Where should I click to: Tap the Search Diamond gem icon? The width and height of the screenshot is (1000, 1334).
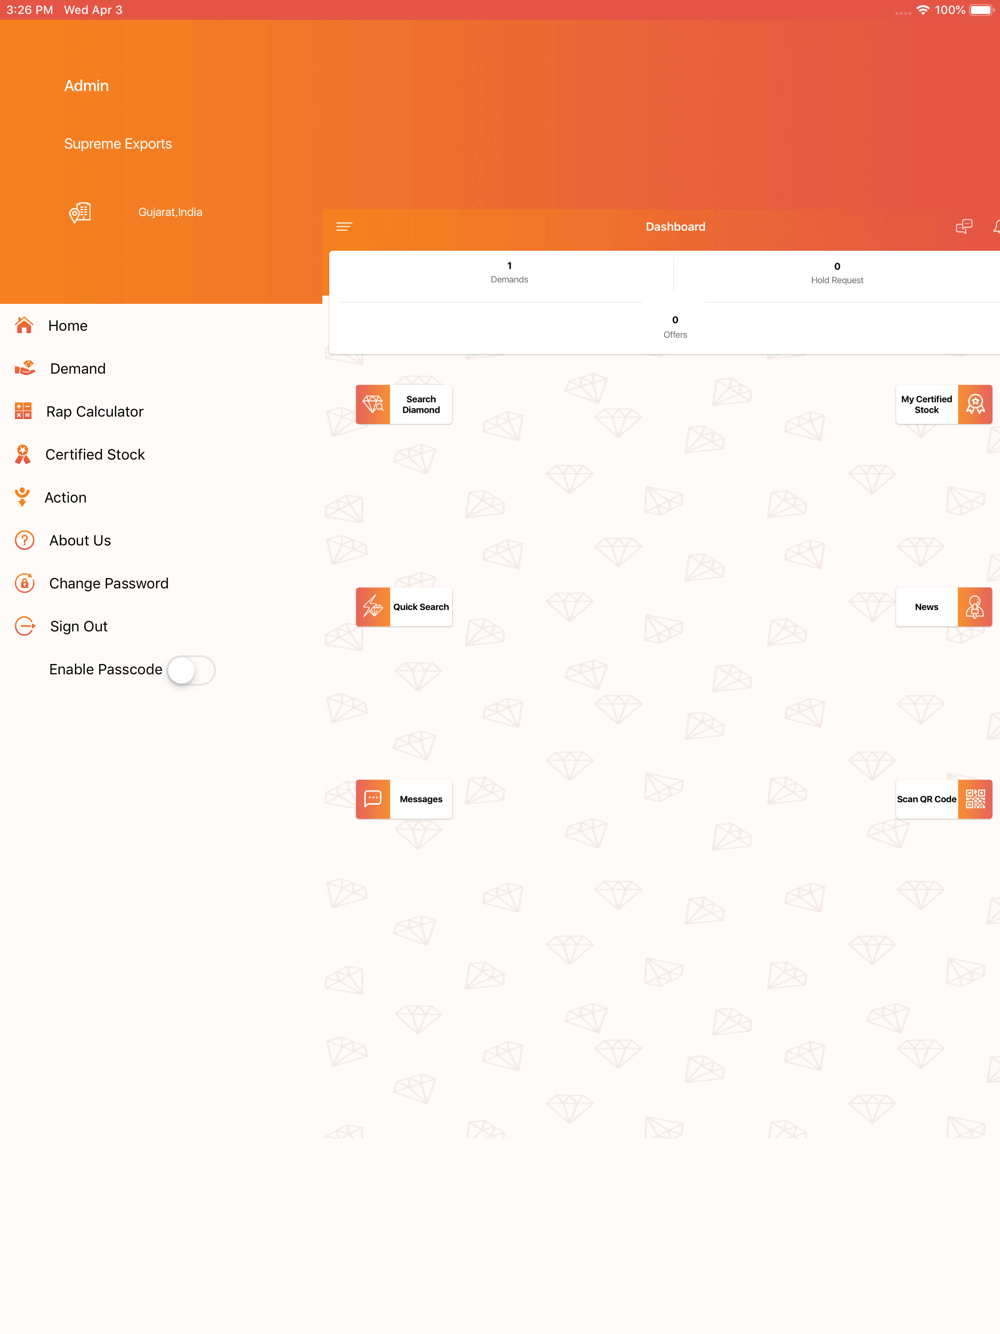373,404
